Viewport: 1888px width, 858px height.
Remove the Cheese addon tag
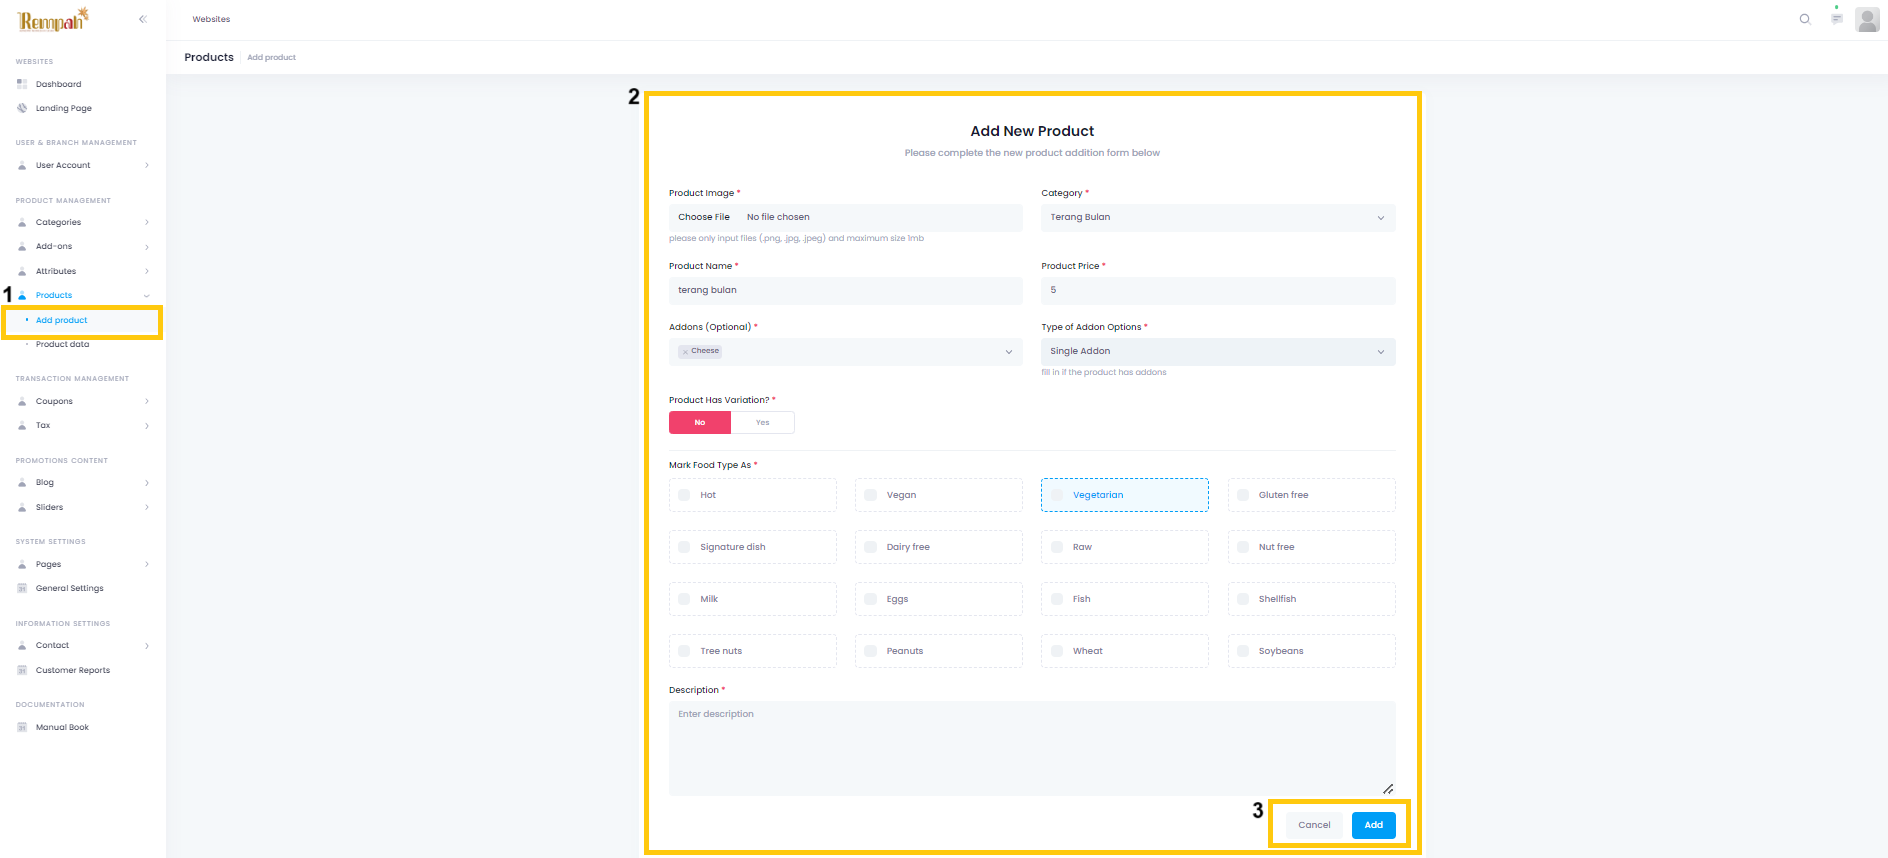[685, 352]
